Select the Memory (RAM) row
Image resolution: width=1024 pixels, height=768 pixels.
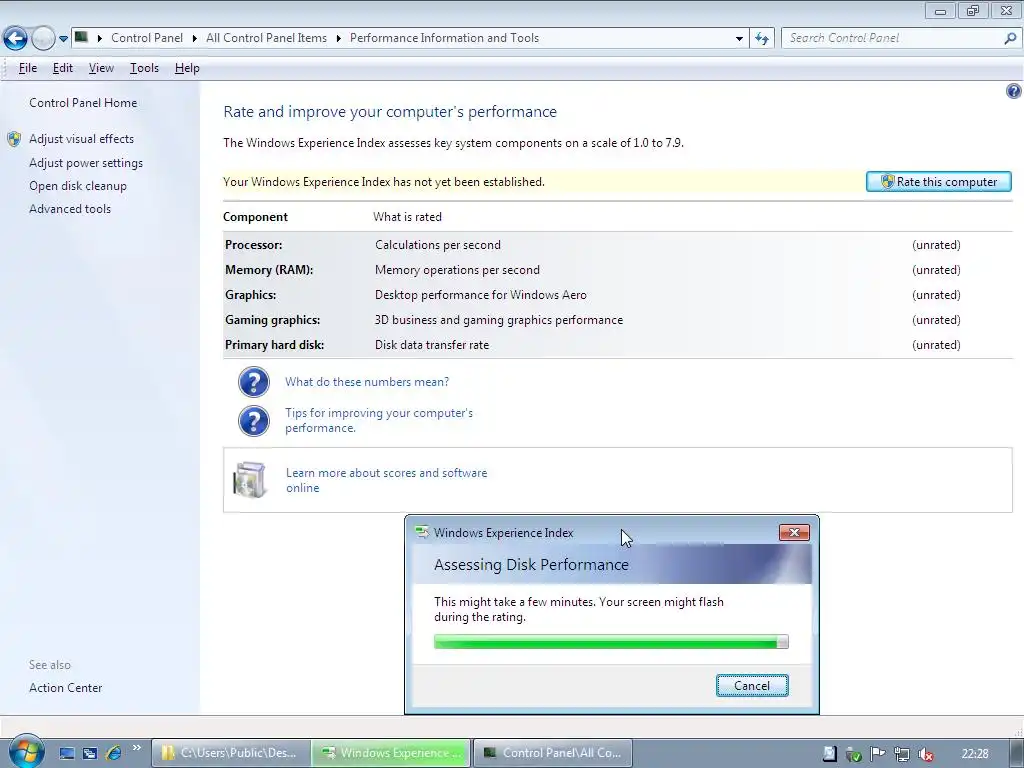point(617,270)
